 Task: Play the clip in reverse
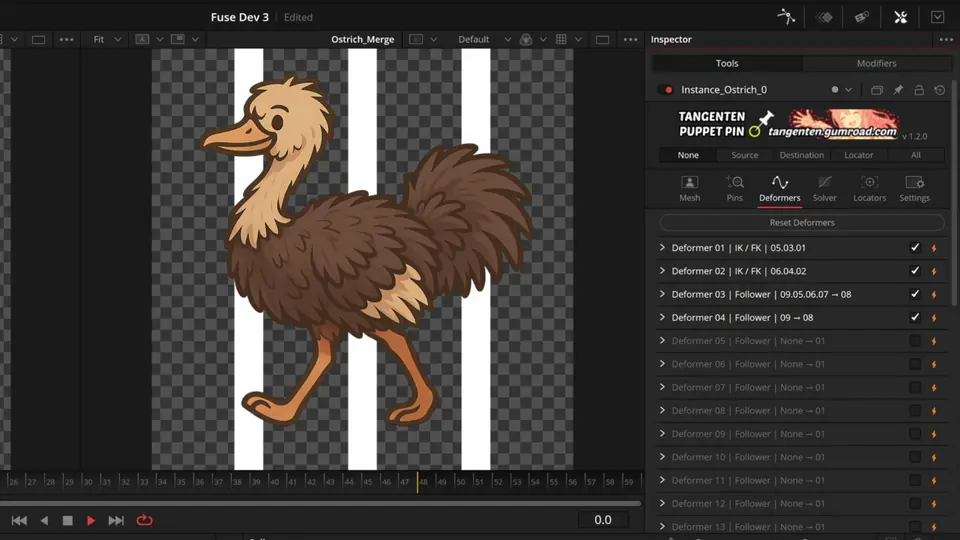pos(44,520)
